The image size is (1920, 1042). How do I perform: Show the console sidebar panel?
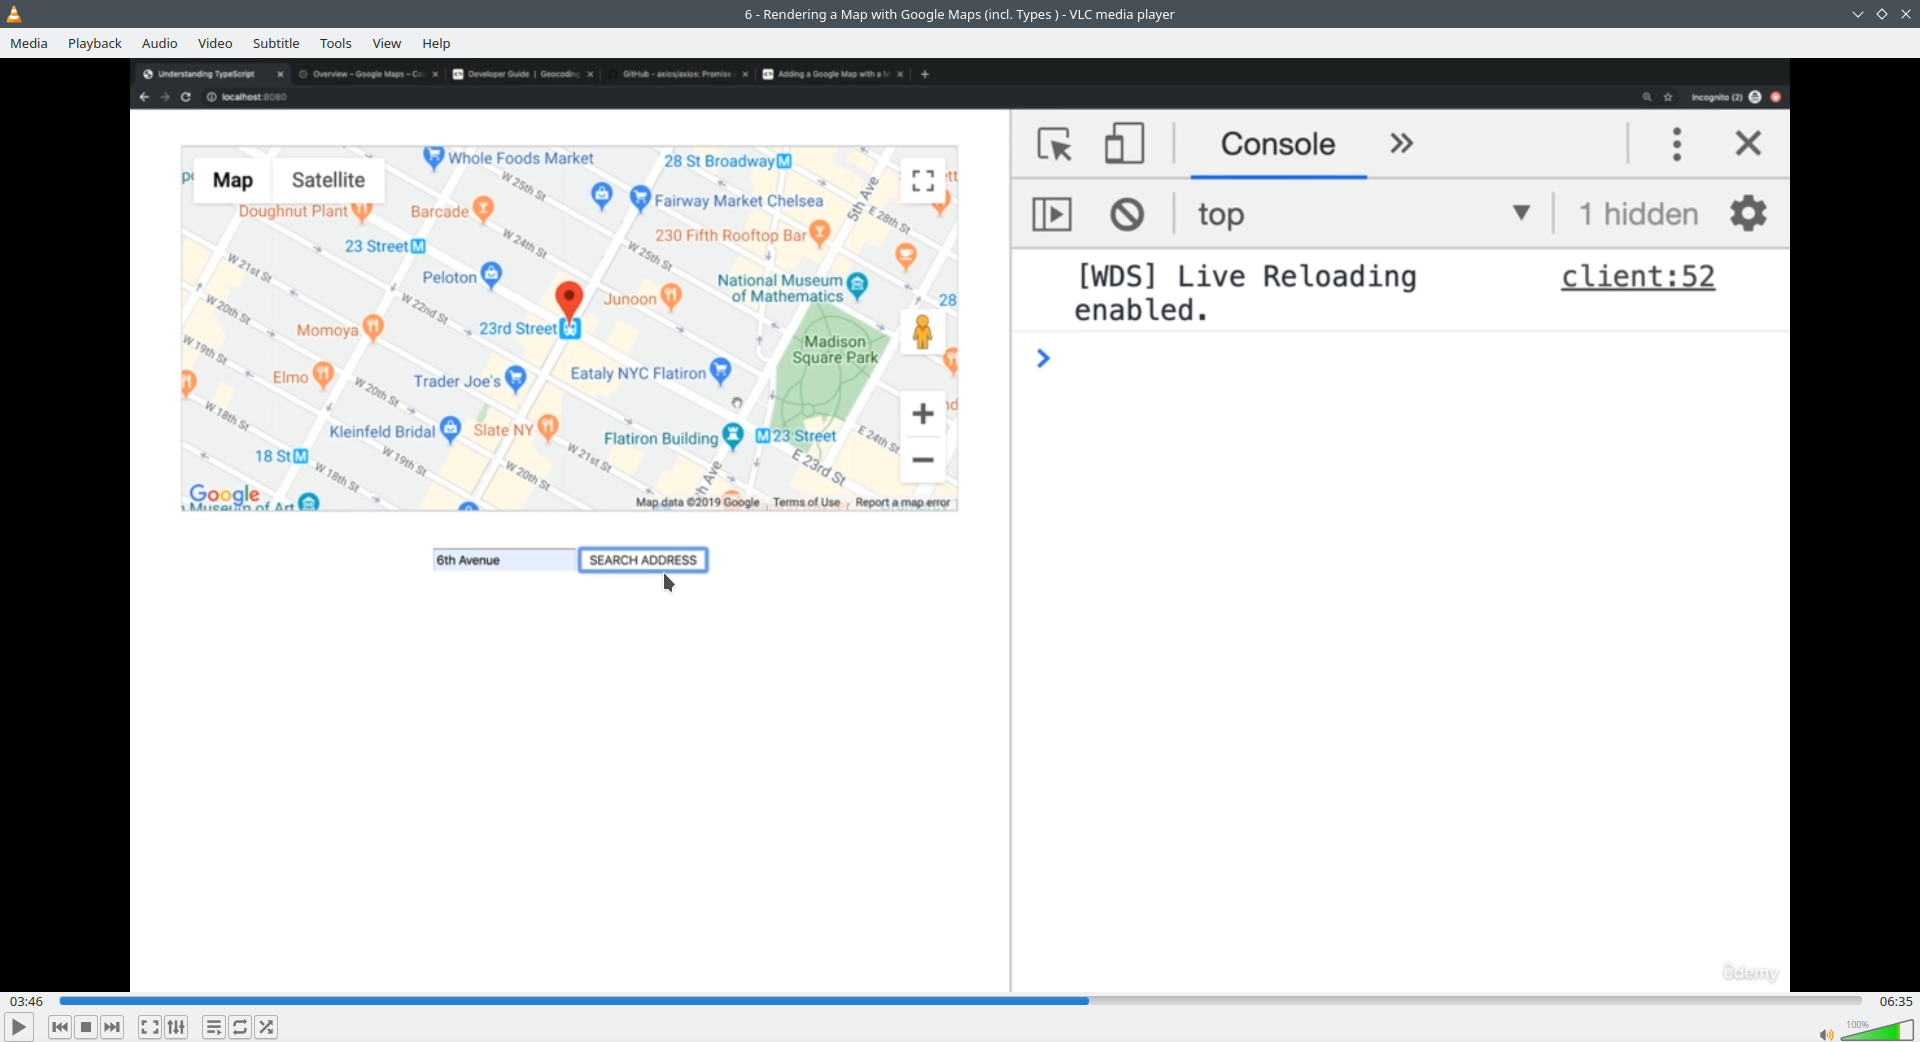1052,214
